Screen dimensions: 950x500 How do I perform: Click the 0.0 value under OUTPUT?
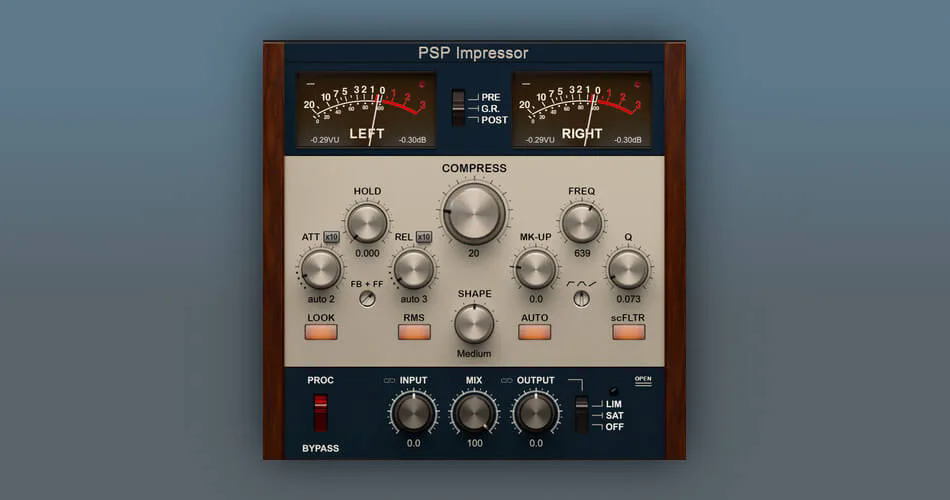click(x=536, y=443)
